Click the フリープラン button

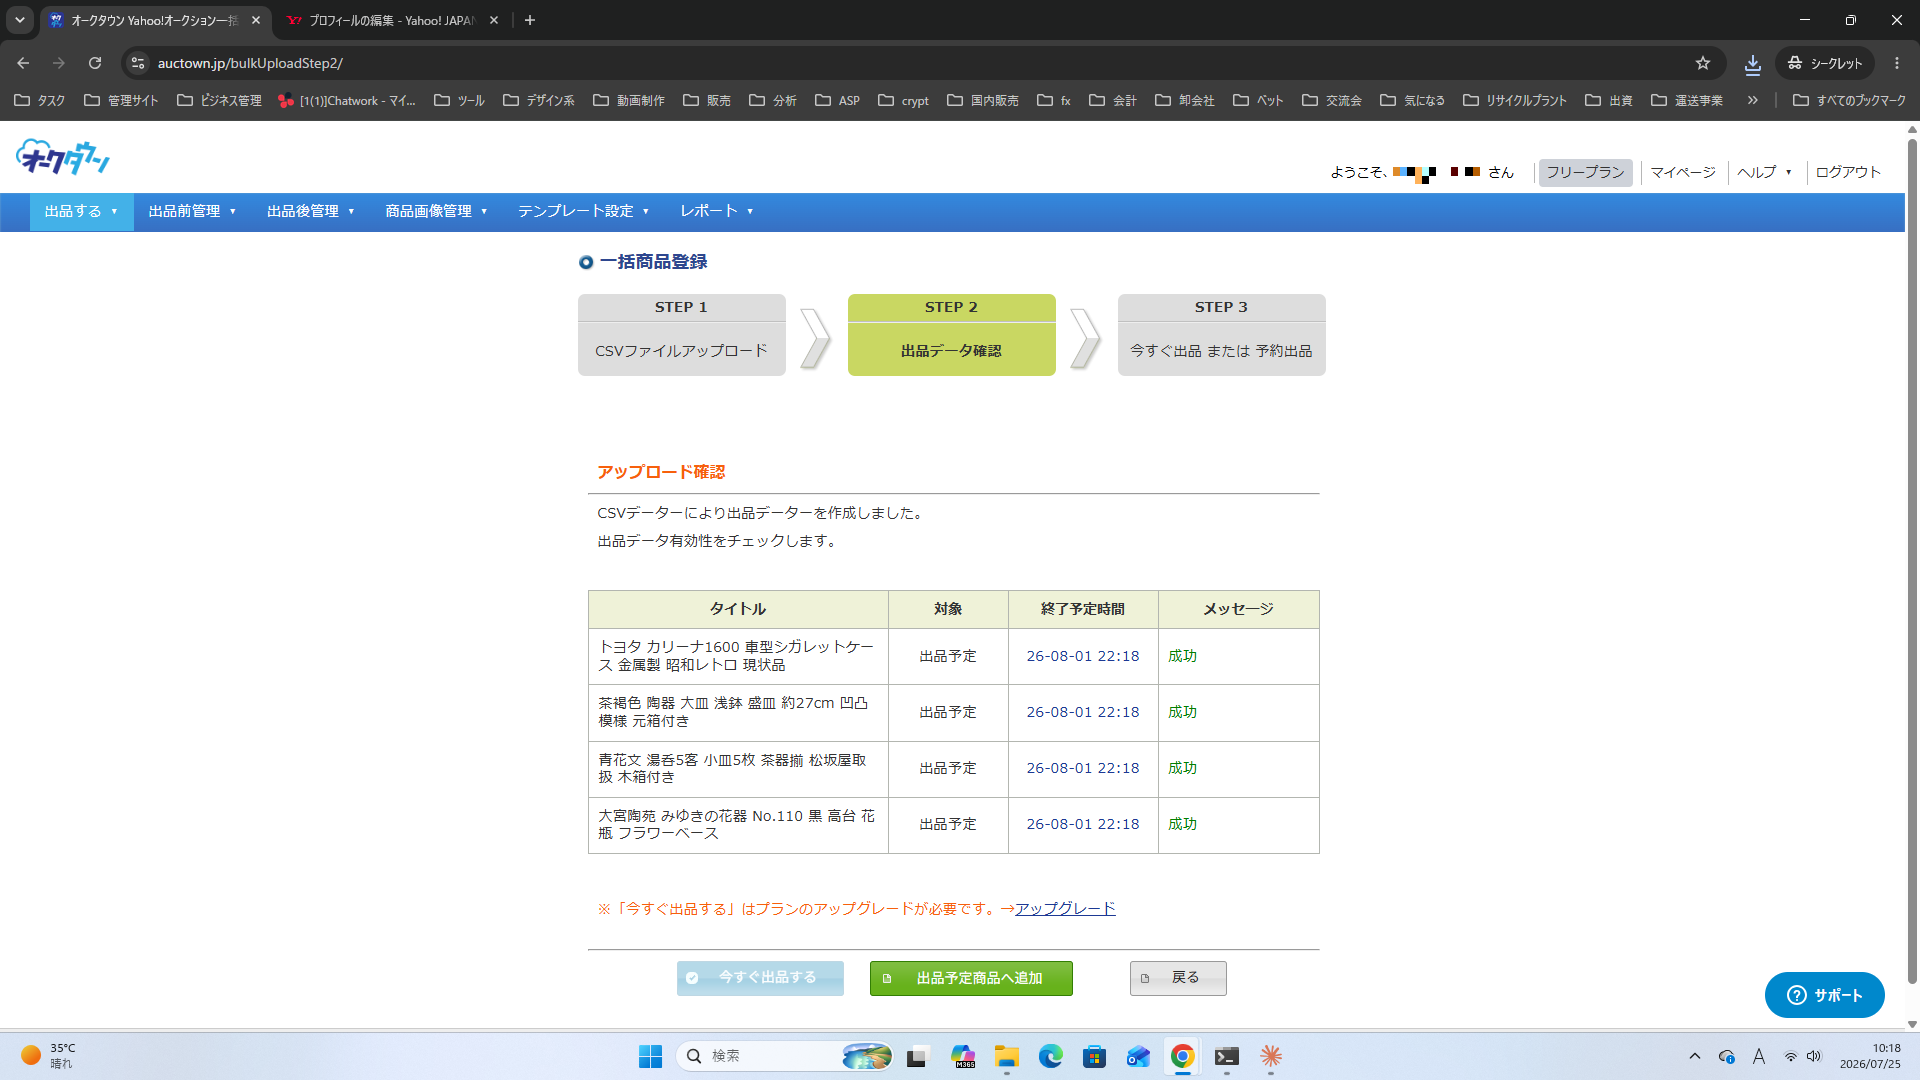[x=1585, y=172]
